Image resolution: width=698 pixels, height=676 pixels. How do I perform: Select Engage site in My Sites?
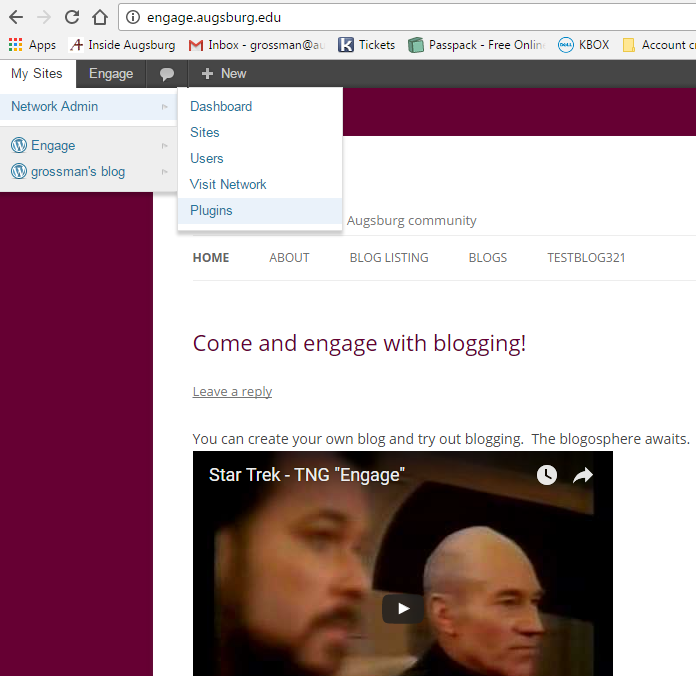[89, 146]
